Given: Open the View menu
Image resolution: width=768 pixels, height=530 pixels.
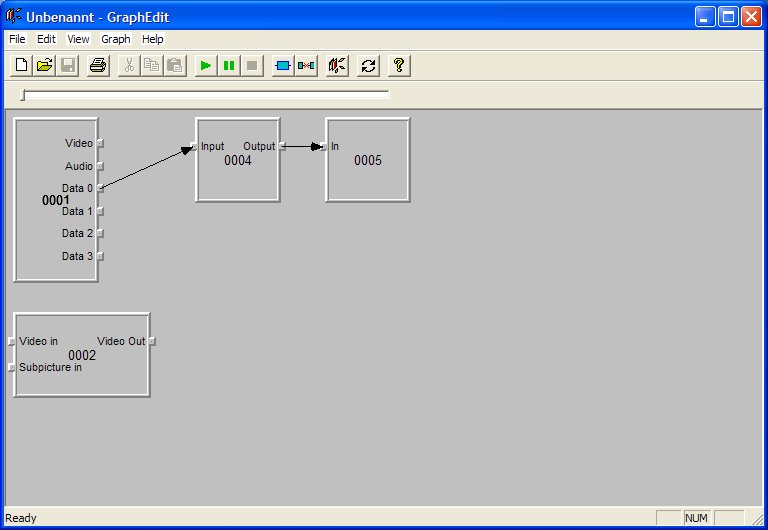Looking at the screenshot, I should pyautogui.click(x=78, y=39).
